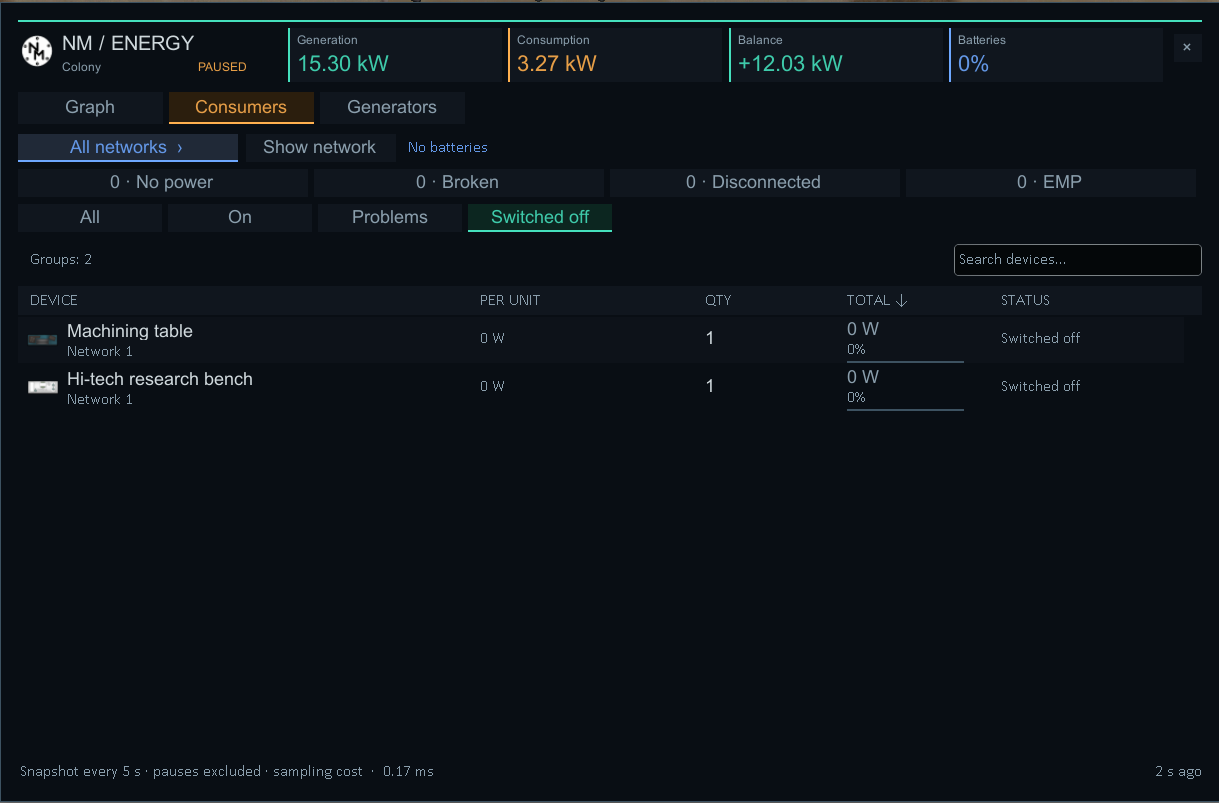Filter by 0 · Broken devices
Viewport: 1219px width, 803px height.
click(458, 182)
